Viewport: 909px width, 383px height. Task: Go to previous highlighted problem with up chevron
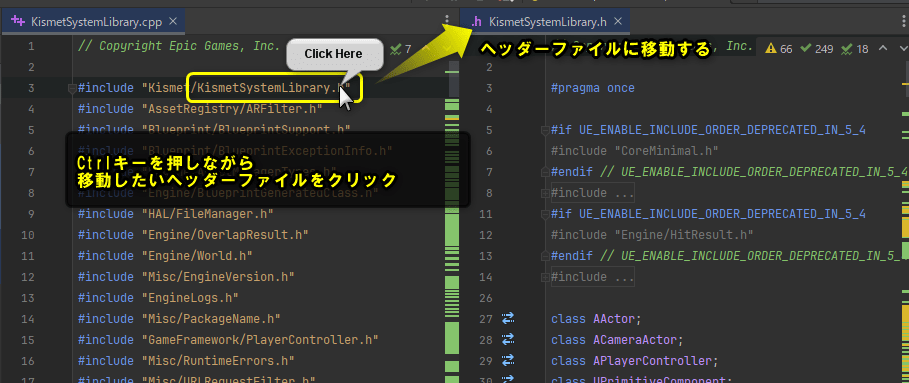(x=883, y=48)
